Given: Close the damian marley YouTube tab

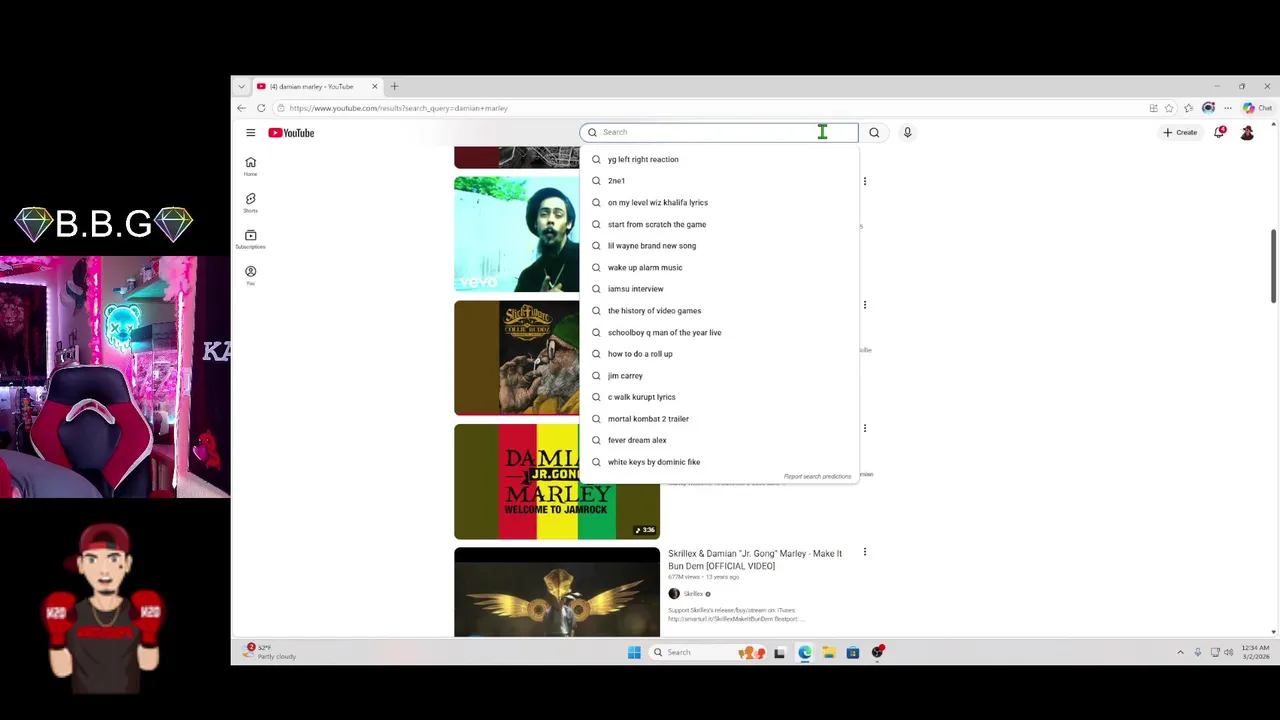Looking at the screenshot, I should coord(375,86).
